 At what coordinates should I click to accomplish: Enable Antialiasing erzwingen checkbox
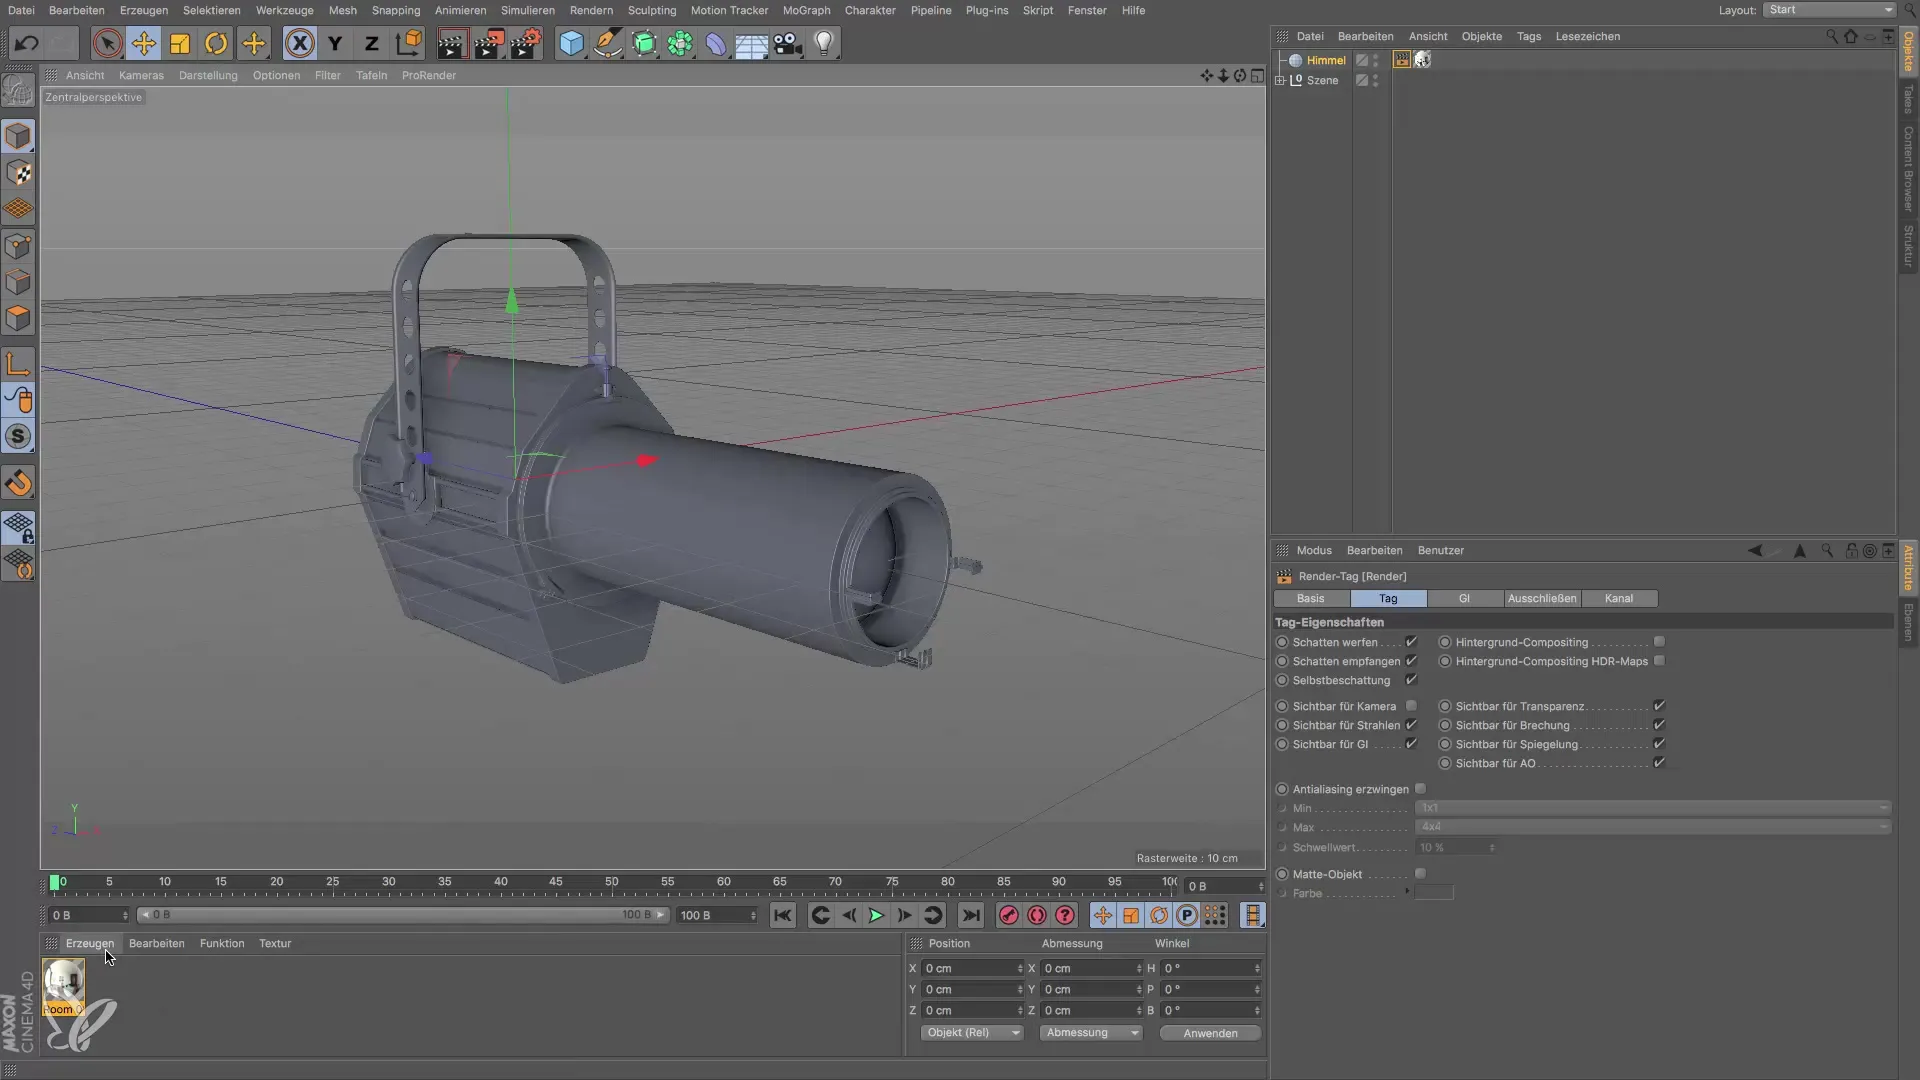click(1420, 789)
